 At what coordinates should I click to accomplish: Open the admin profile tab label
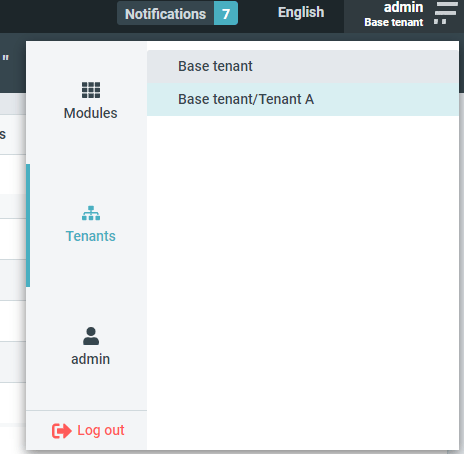(91, 359)
